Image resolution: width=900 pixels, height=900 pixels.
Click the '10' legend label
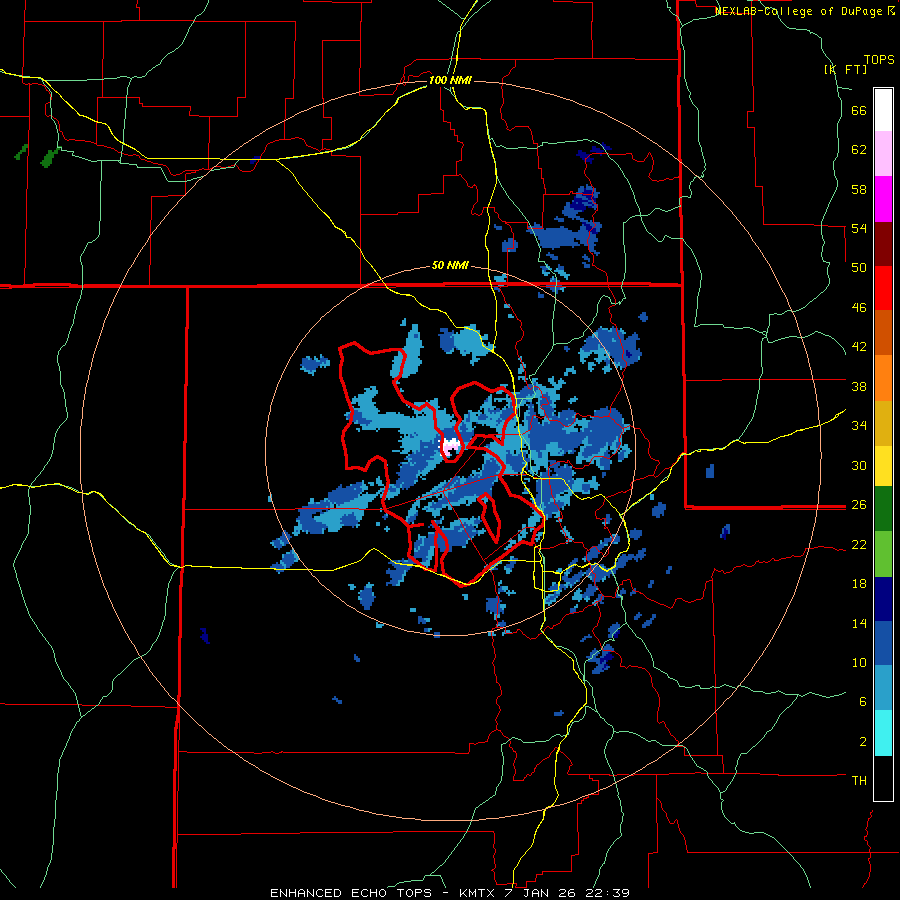(859, 662)
